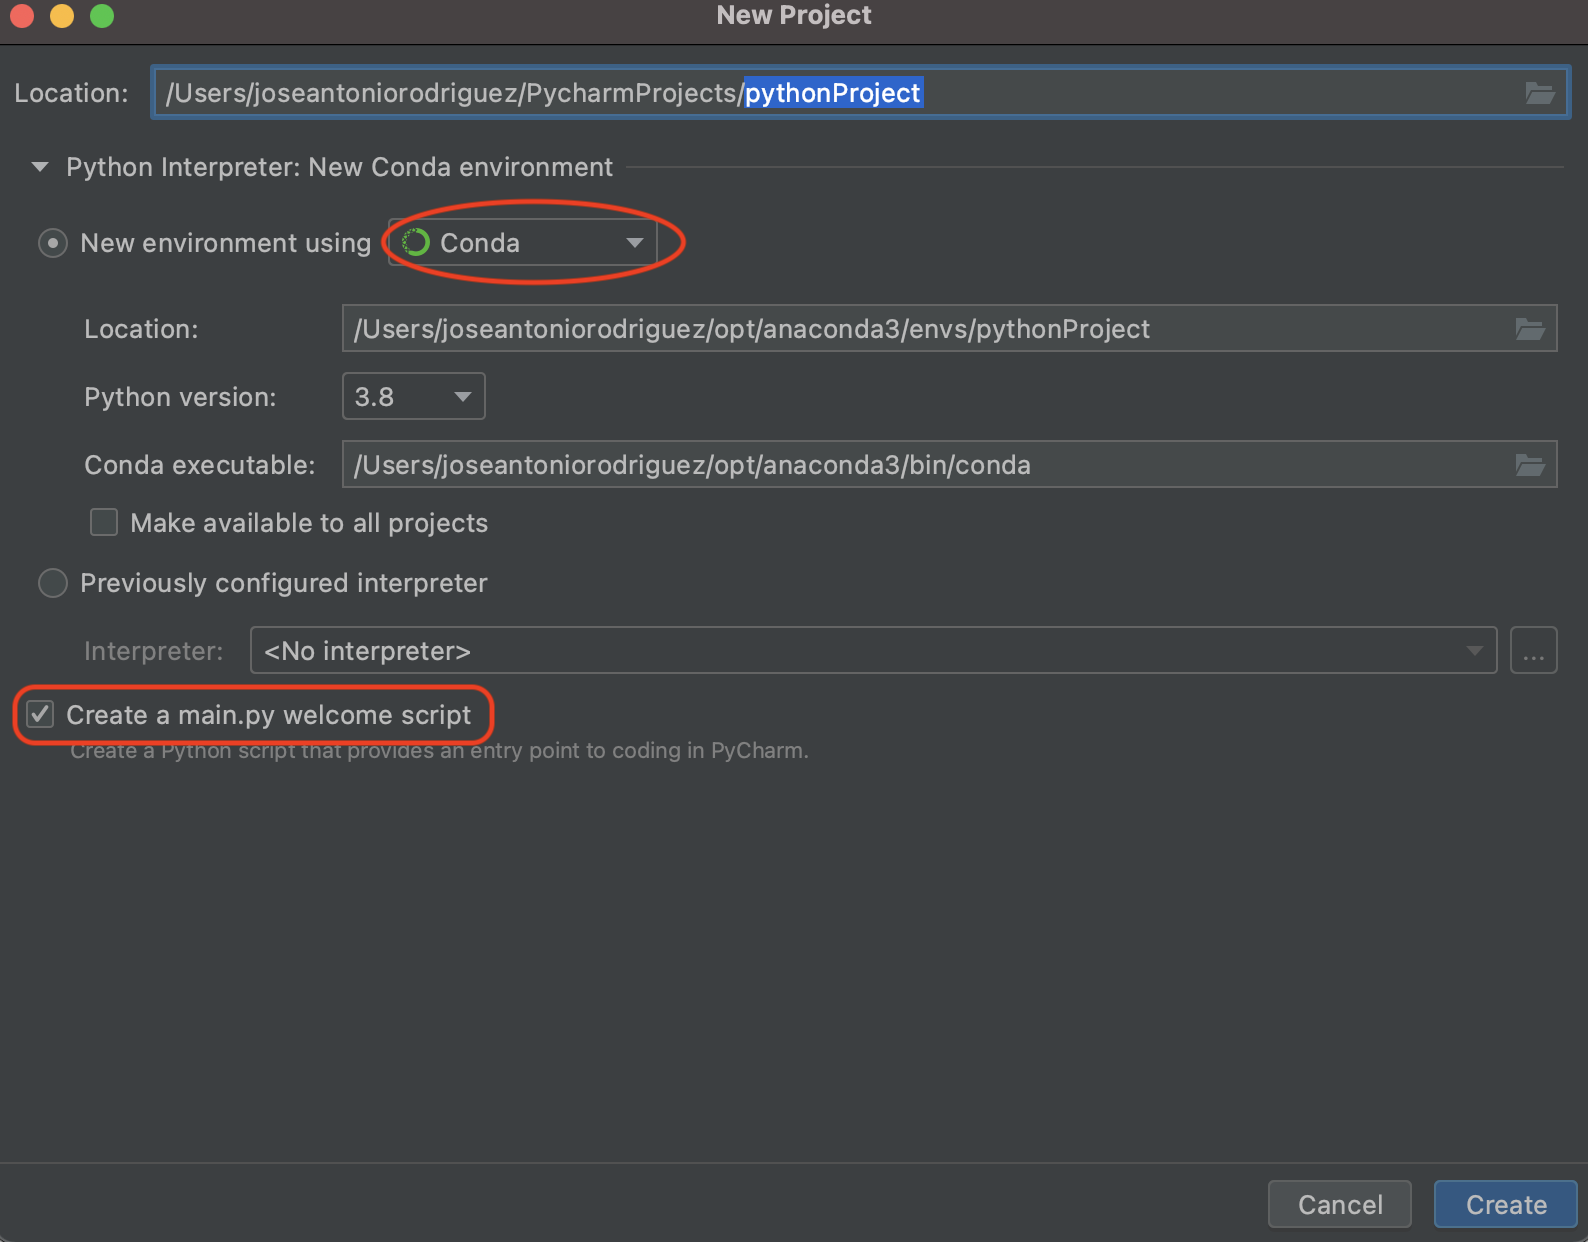Open the Python version 3.8 dropdown
1588x1242 pixels.
tap(414, 396)
